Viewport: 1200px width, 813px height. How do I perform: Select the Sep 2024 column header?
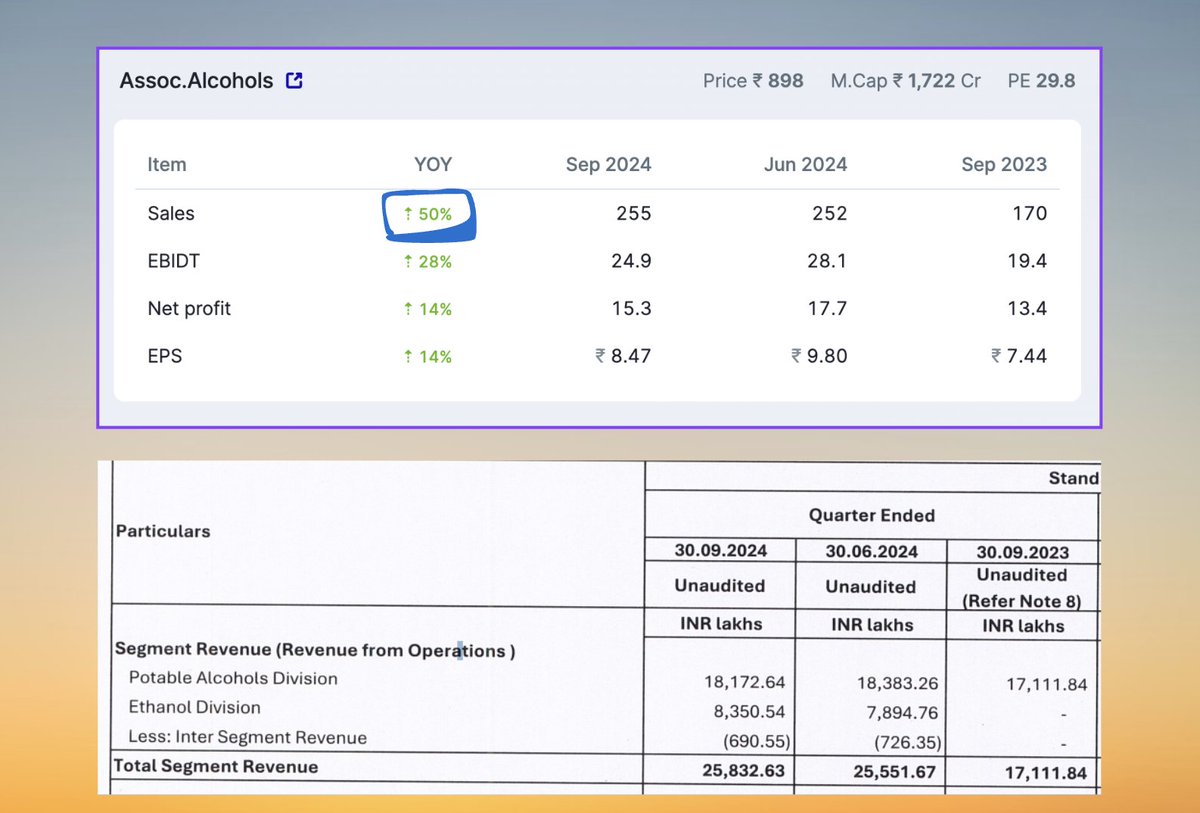pyautogui.click(x=608, y=165)
